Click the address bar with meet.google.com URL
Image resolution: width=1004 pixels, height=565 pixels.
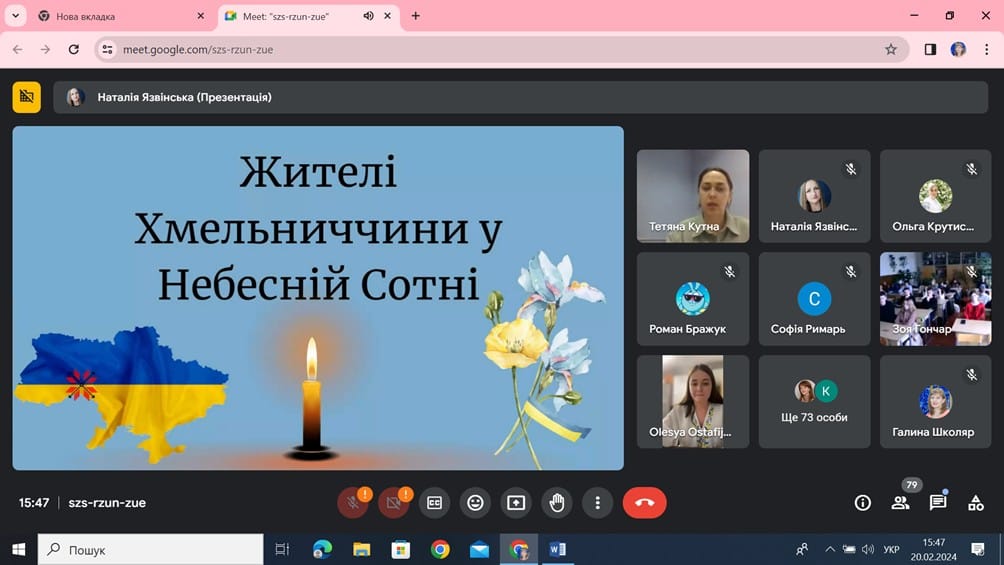pos(501,49)
